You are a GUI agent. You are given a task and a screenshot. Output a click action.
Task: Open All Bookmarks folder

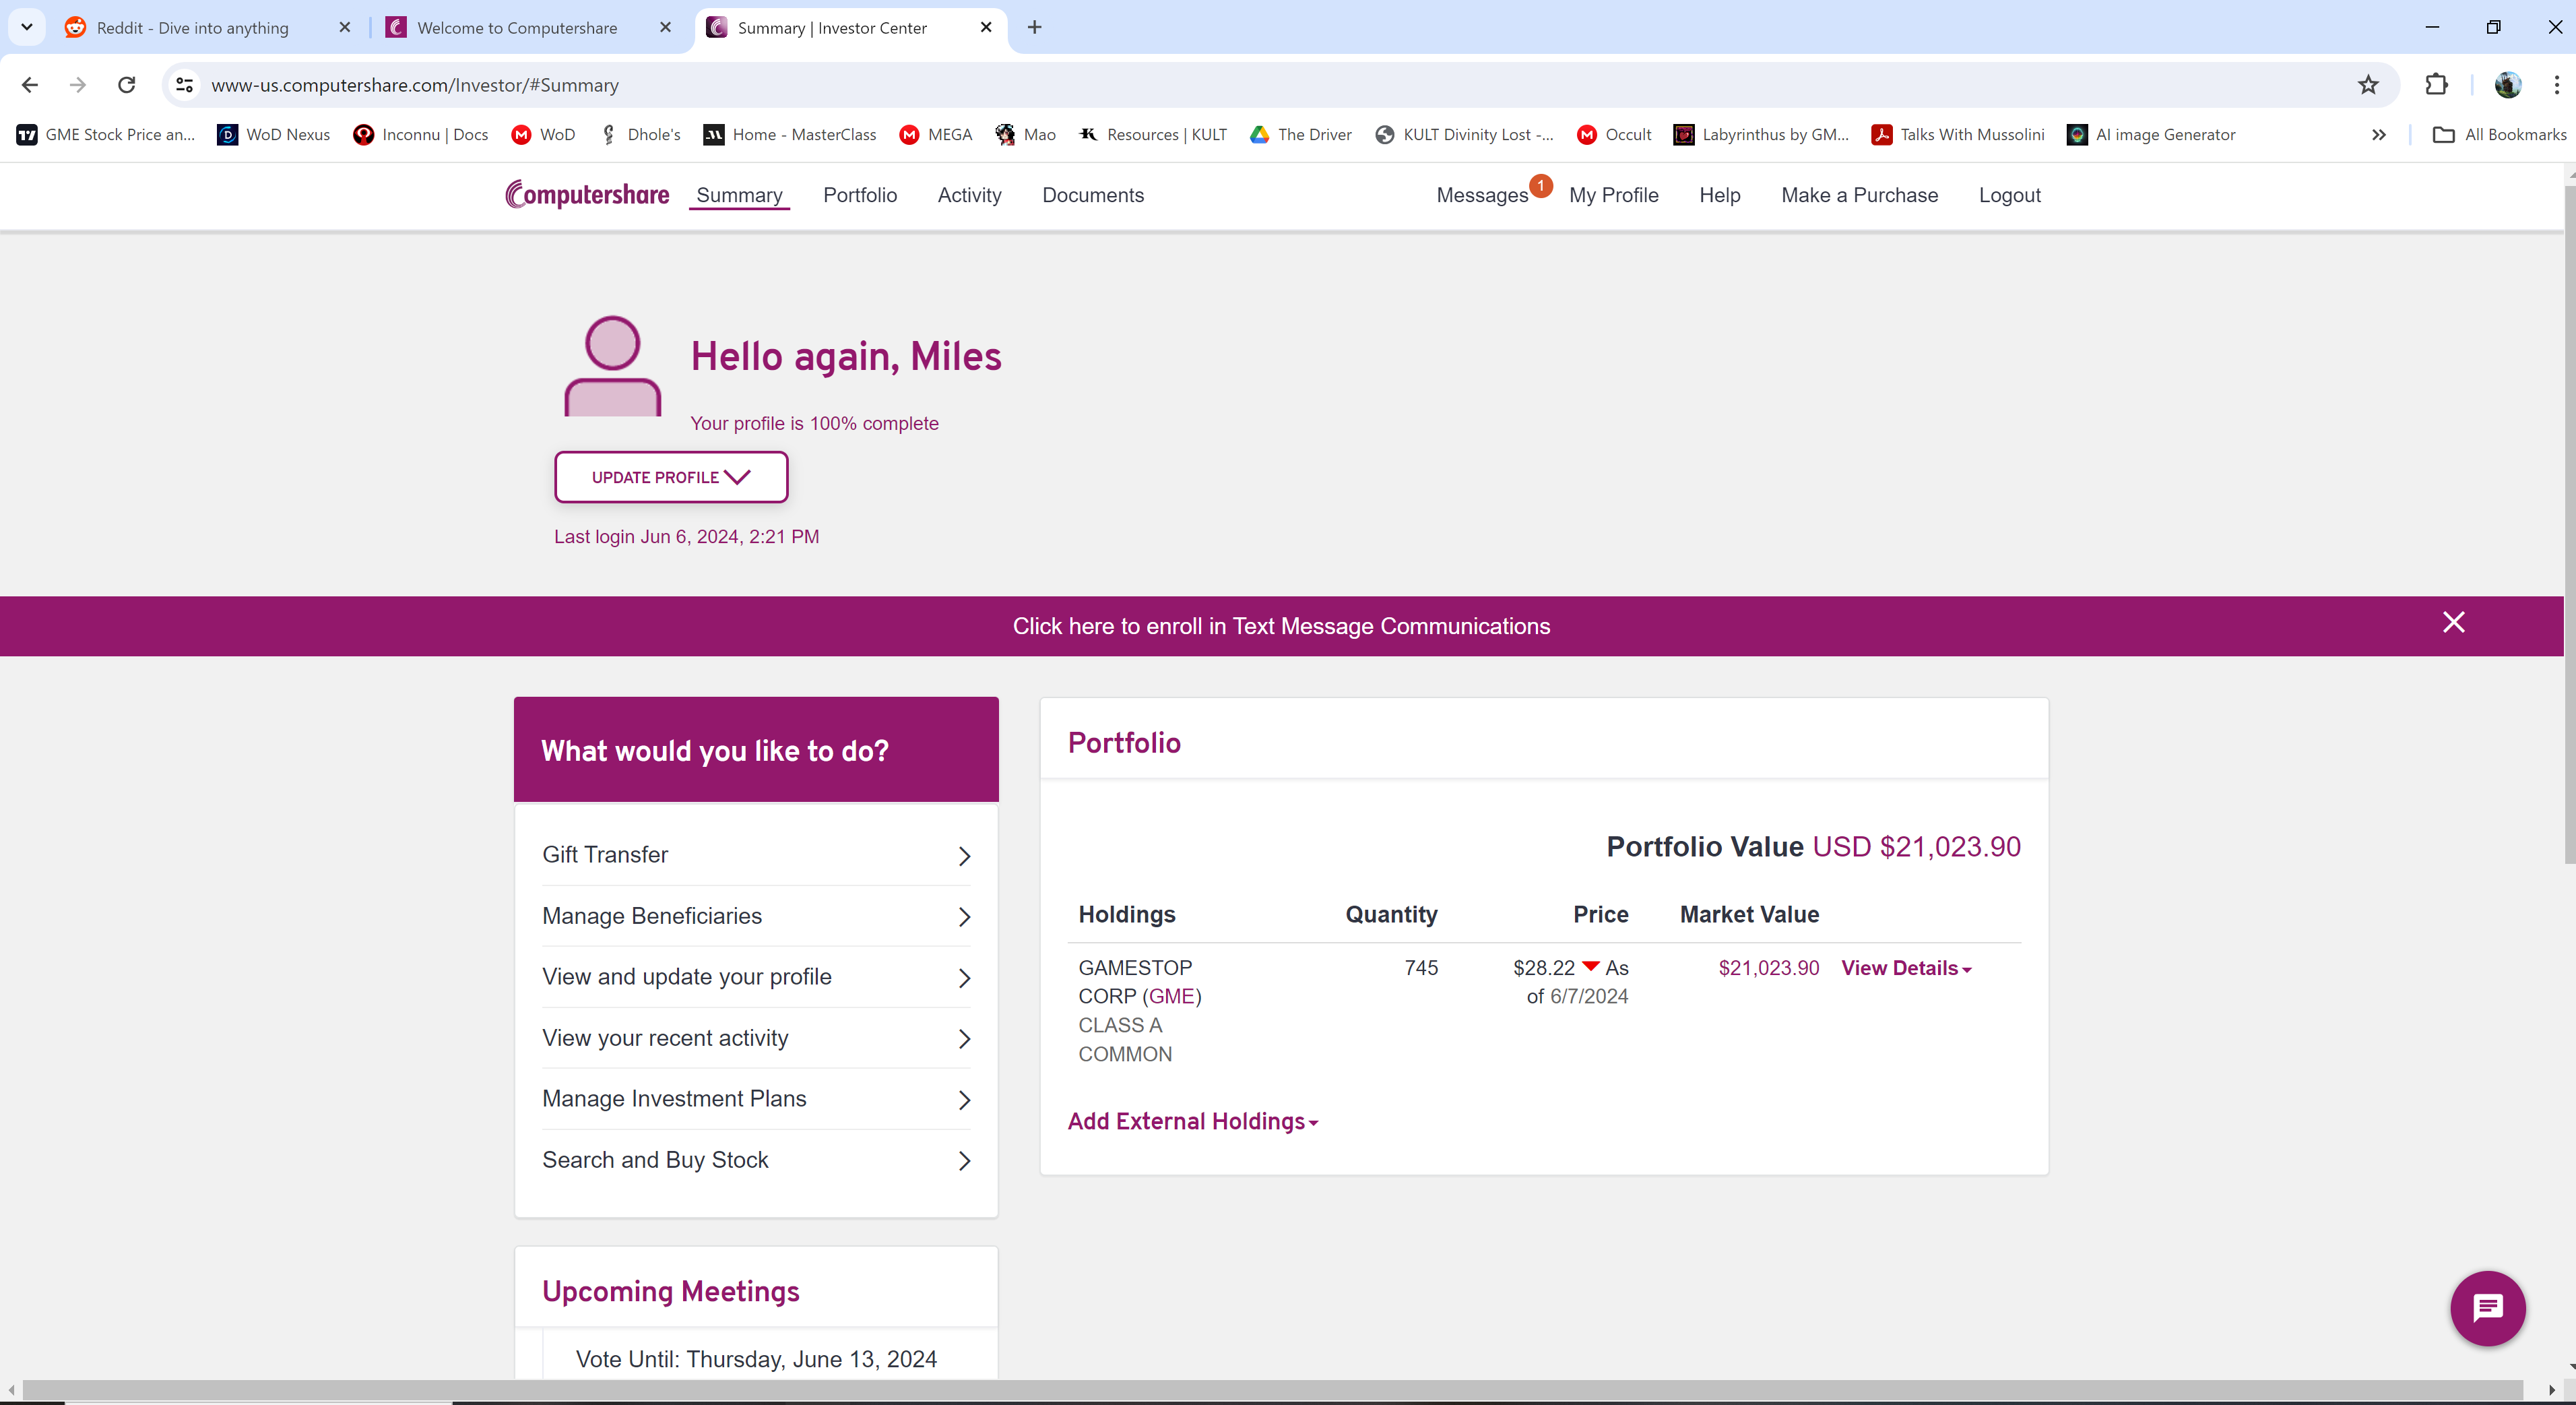[2499, 134]
